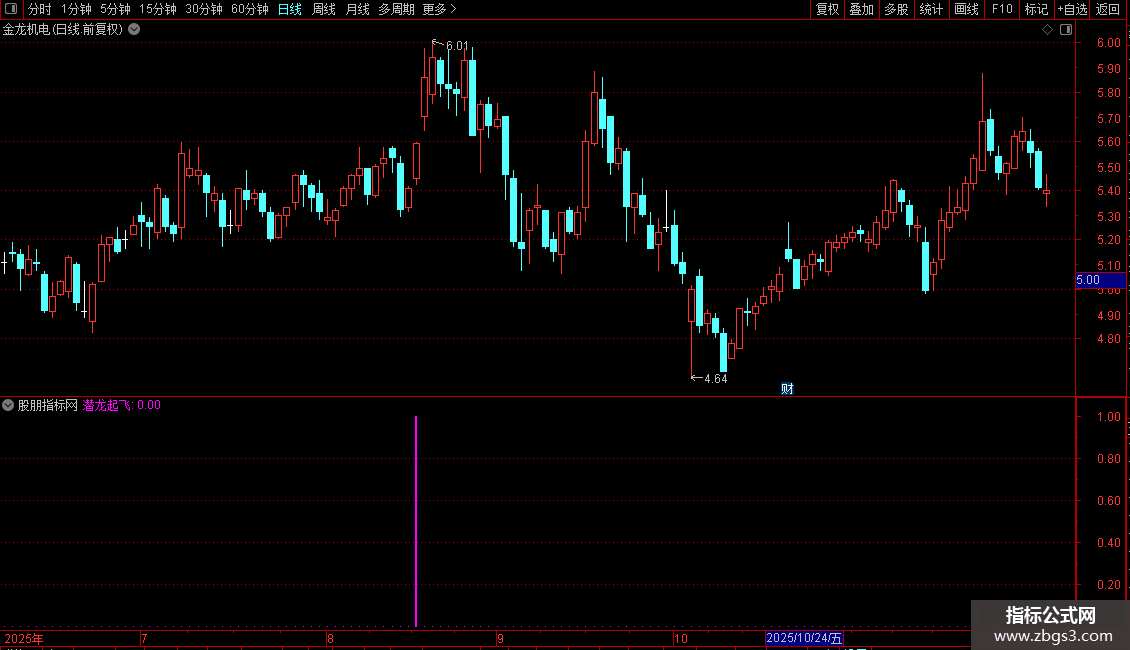Open the 多股 multi-stock view
The height and width of the screenshot is (650, 1130).
896,9
